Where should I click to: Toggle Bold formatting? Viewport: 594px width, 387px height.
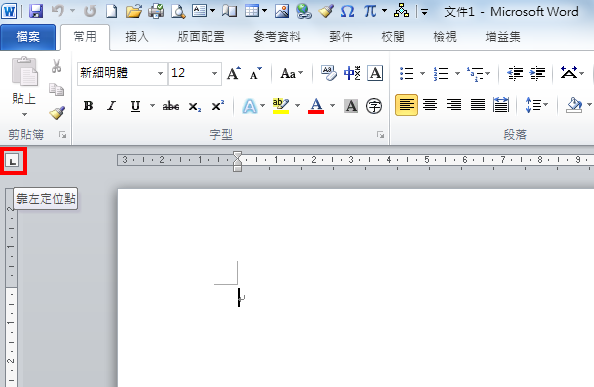click(88, 106)
